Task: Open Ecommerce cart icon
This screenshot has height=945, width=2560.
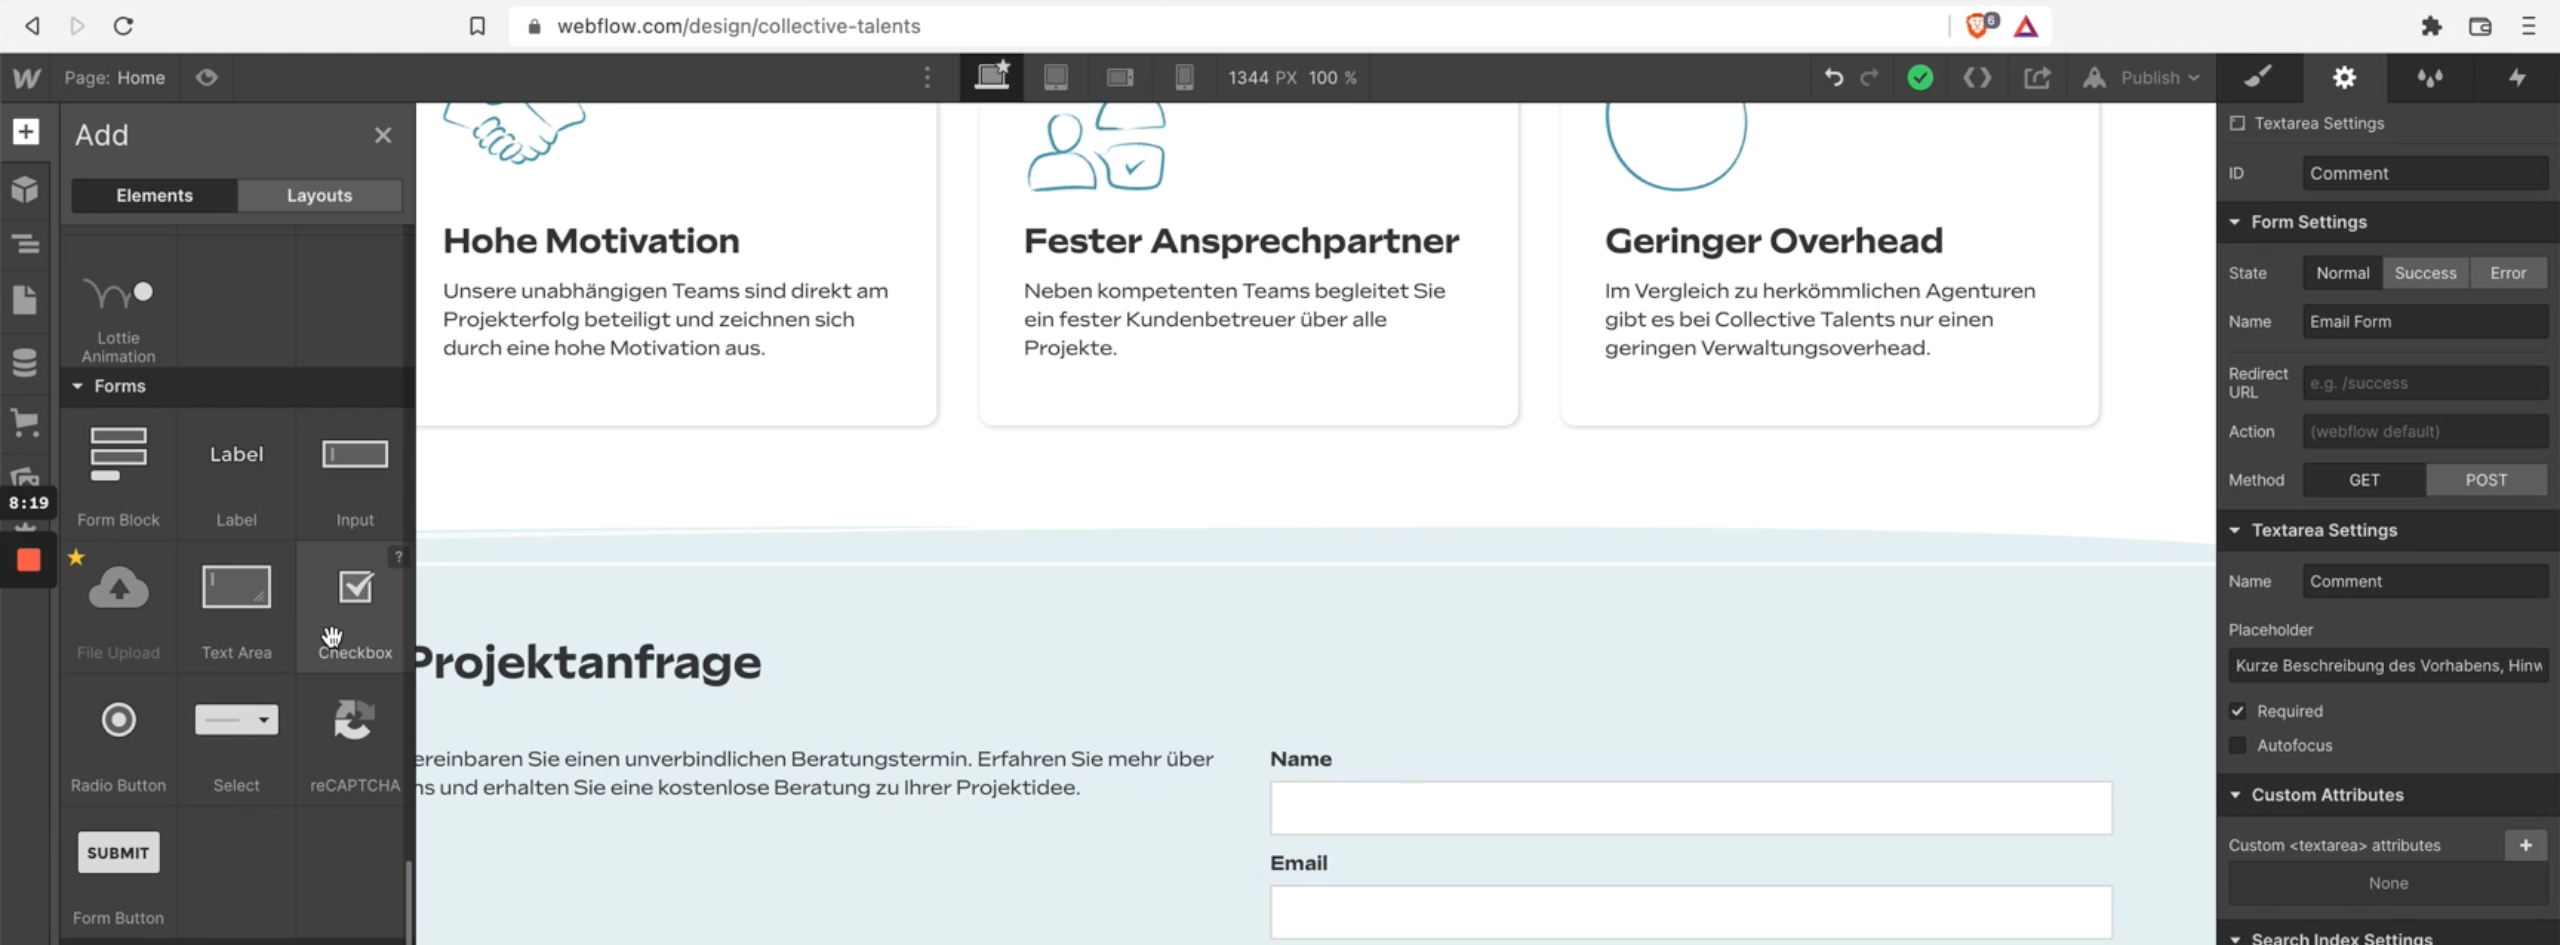Action: (25, 422)
